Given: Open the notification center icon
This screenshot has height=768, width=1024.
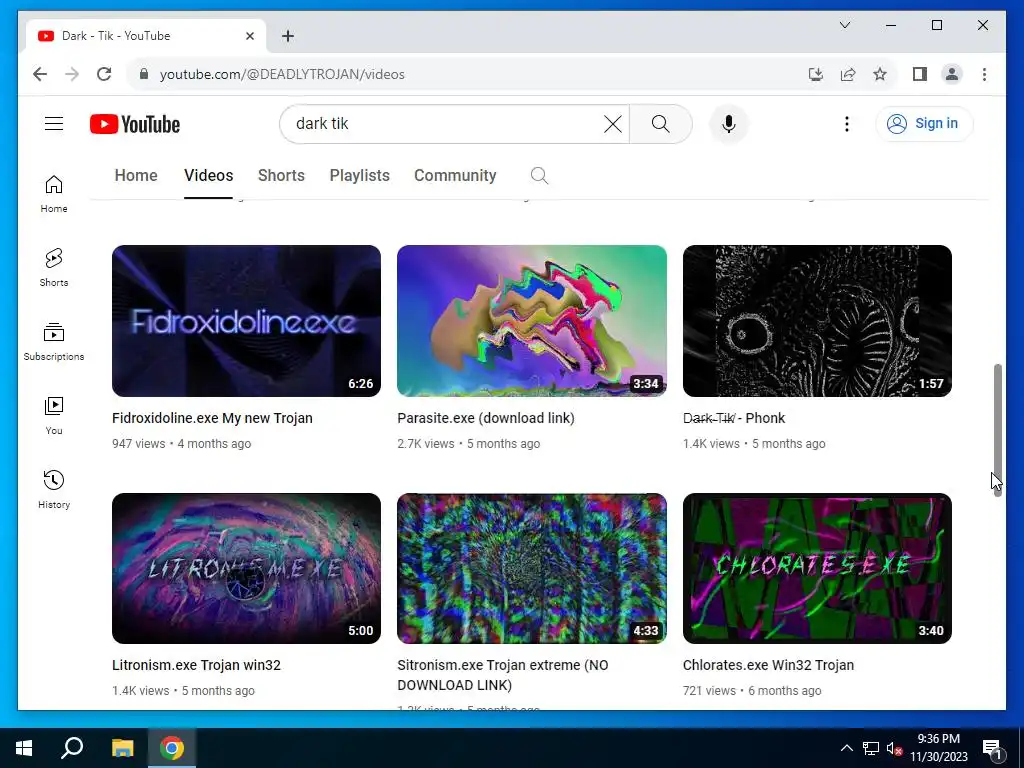Looking at the screenshot, I should click(x=992, y=748).
